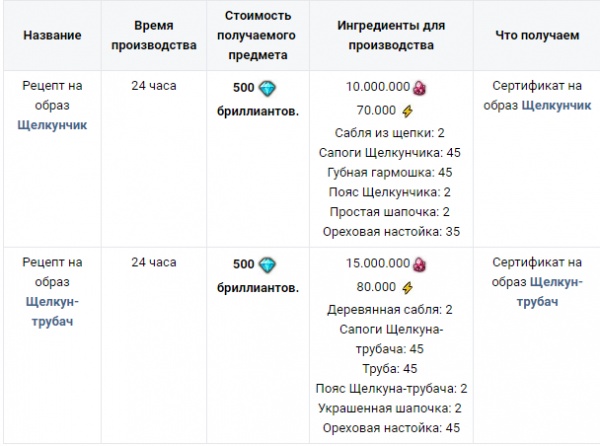Click the Украшенная шапочка: 2 ingredient

[390, 408]
